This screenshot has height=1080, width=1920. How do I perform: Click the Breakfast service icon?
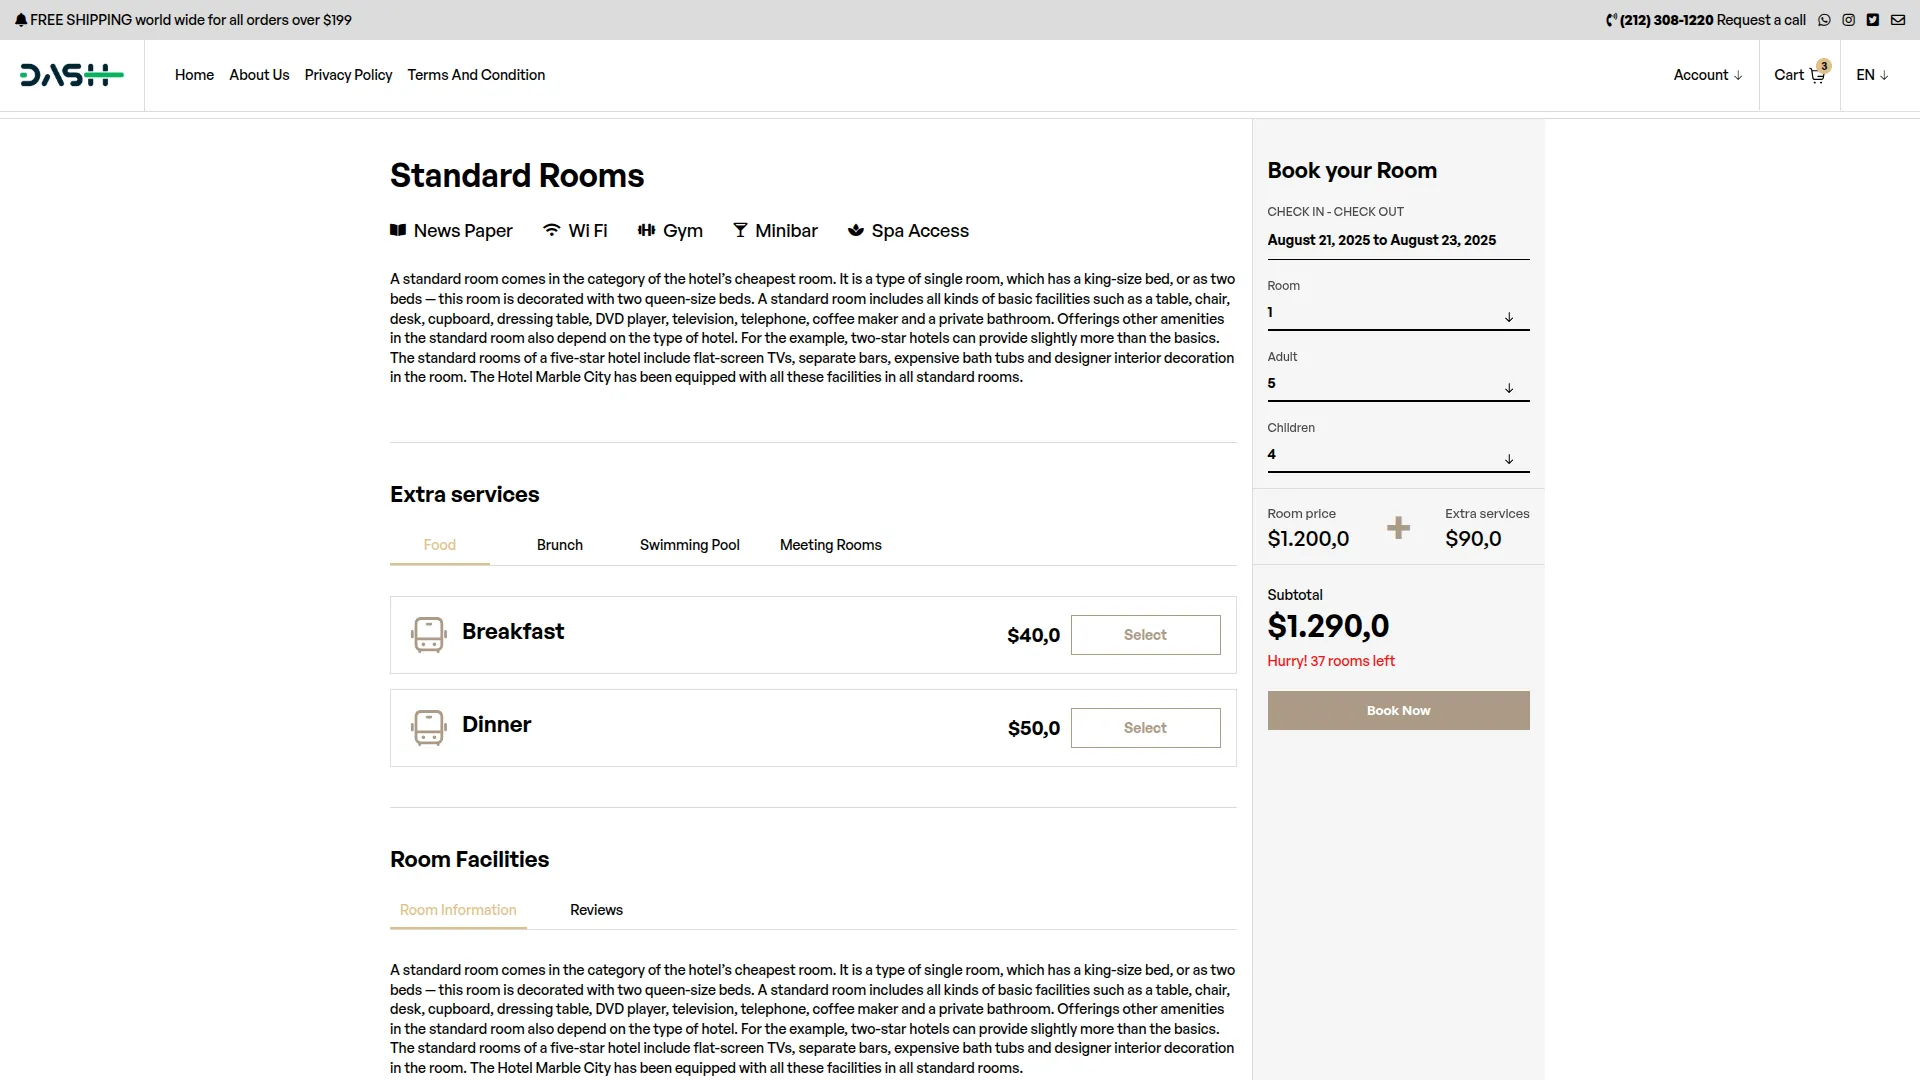pyautogui.click(x=428, y=635)
